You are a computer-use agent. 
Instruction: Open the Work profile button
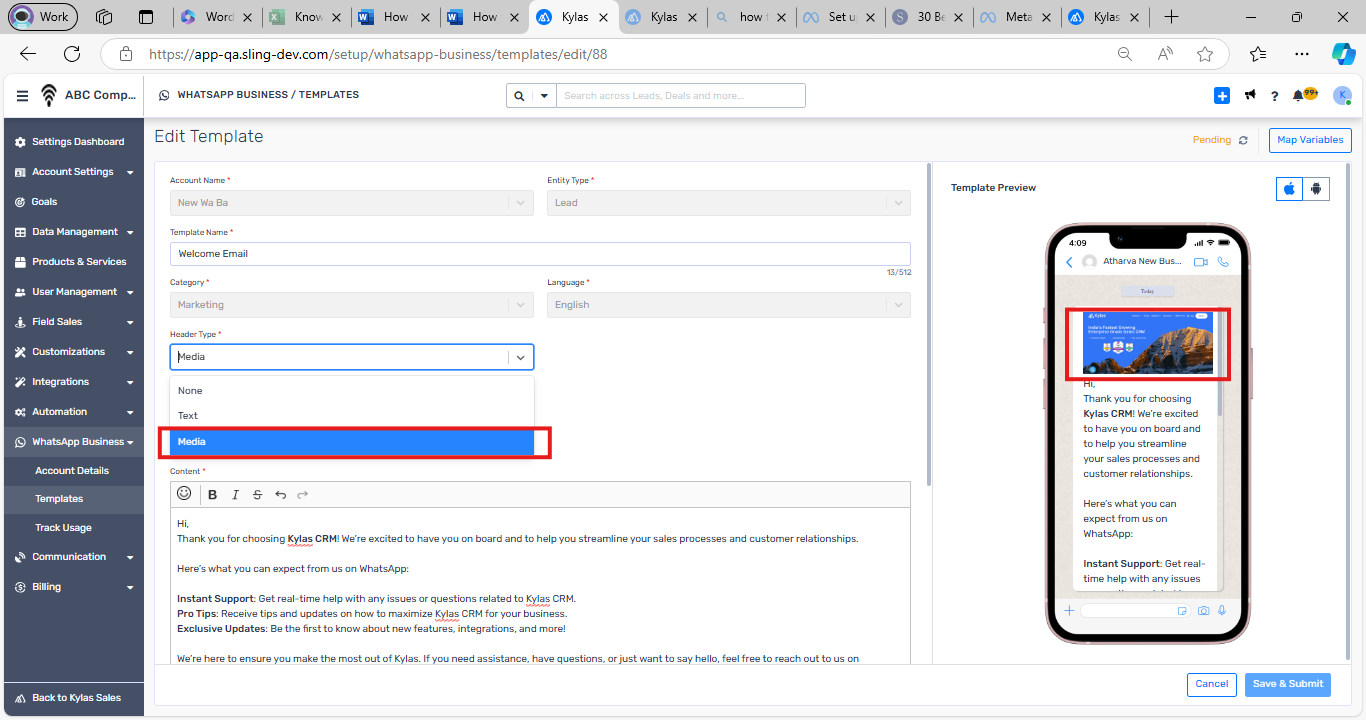(x=41, y=17)
